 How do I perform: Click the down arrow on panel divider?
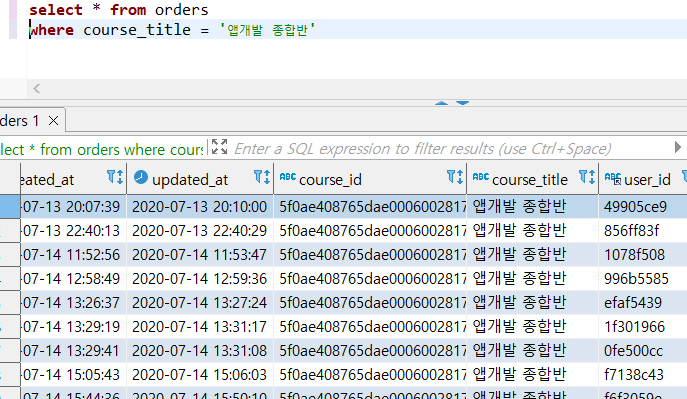462,103
